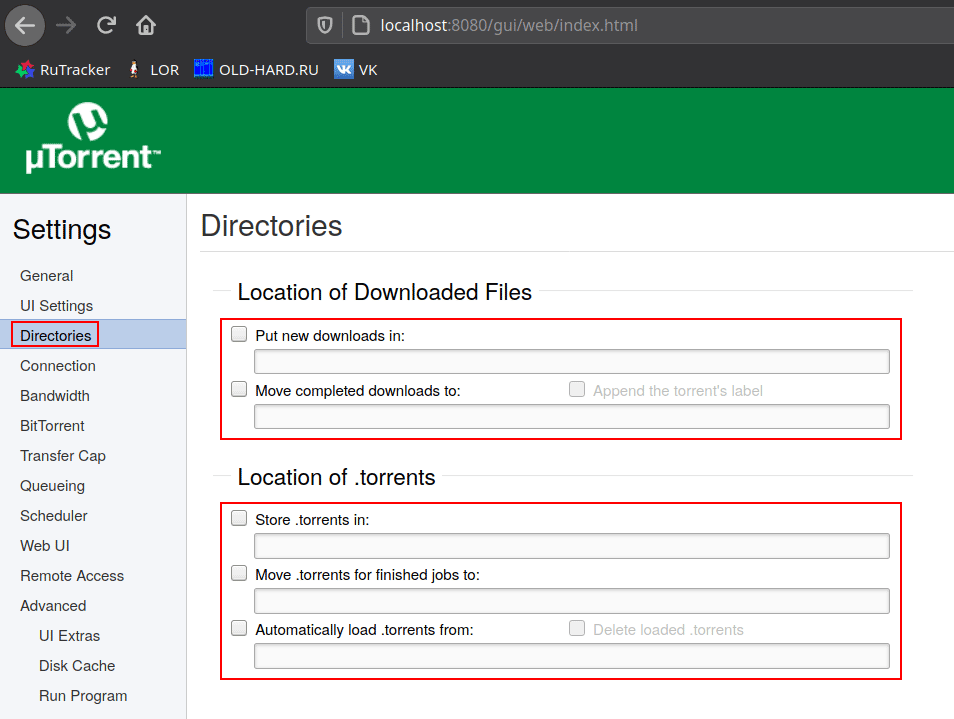The image size is (954, 719).
Task: Switch to the Bandwidth settings page
Action: [x=55, y=396]
